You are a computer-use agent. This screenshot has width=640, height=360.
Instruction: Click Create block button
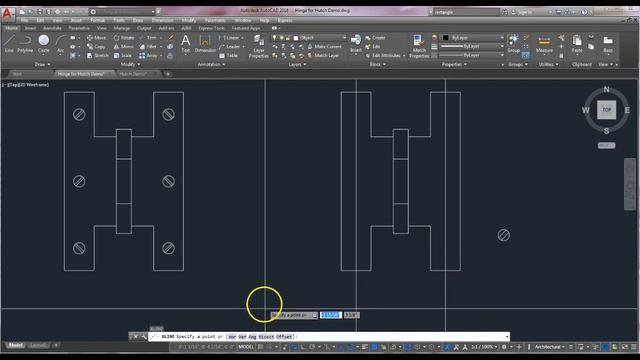(x=376, y=38)
